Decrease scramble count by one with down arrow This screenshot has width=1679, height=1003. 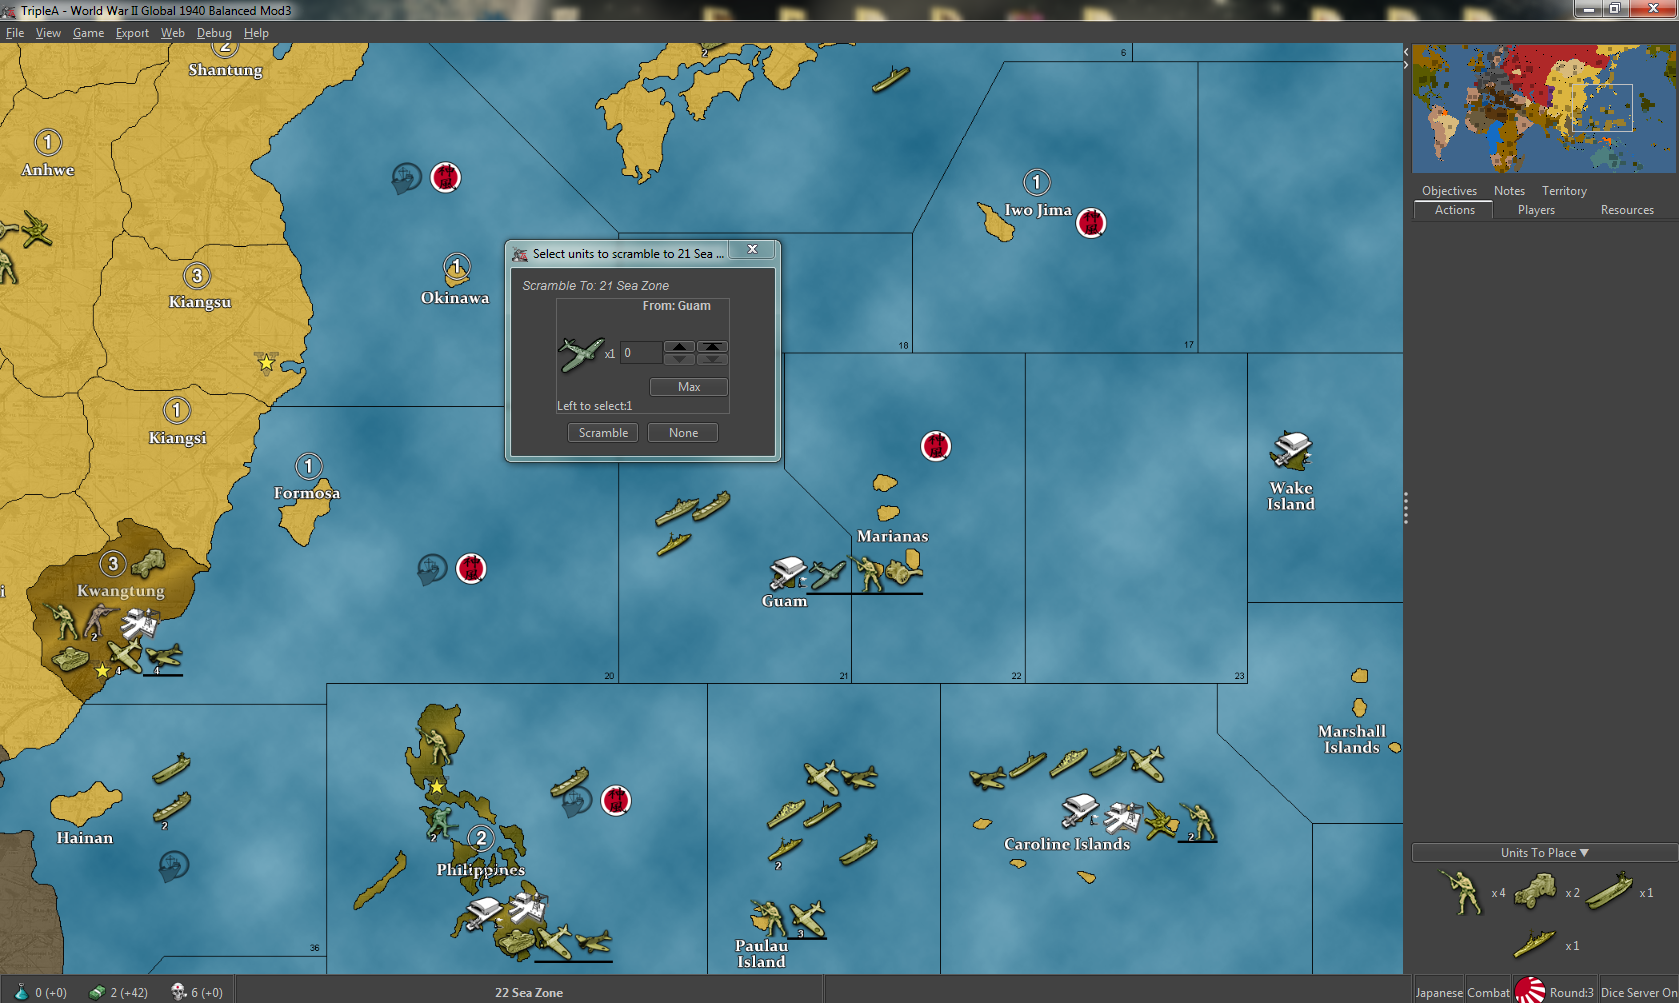(x=679, y=359)
